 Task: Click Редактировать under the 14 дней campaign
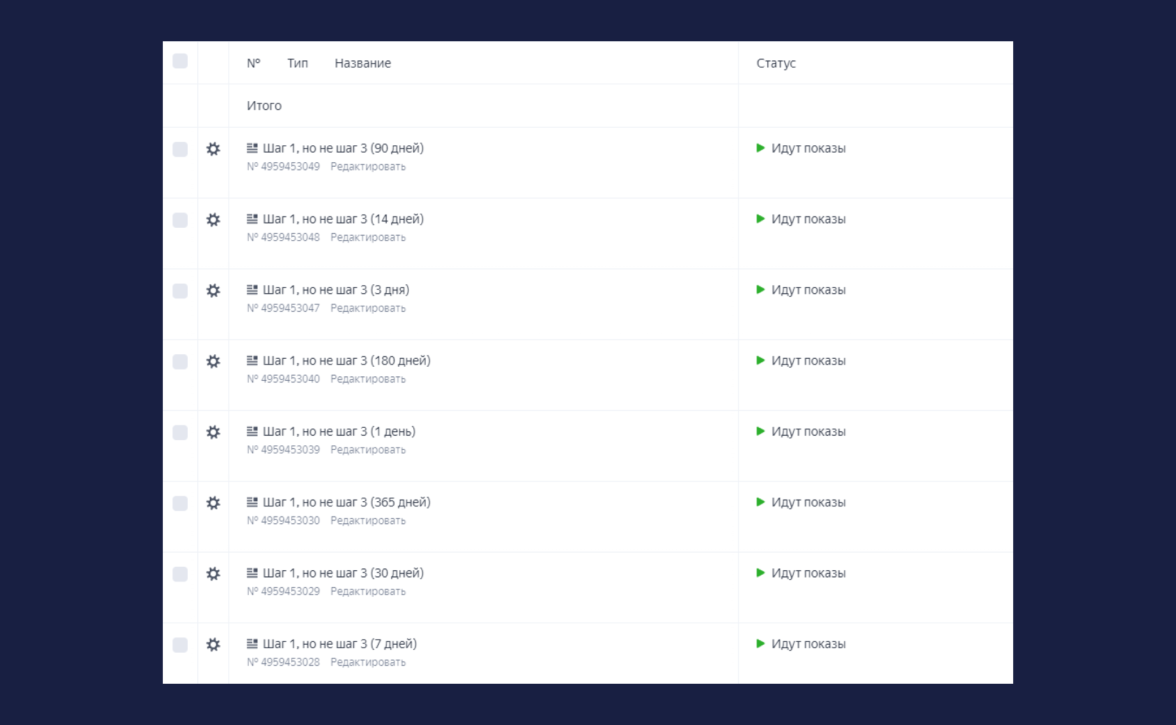pos(368,238)
